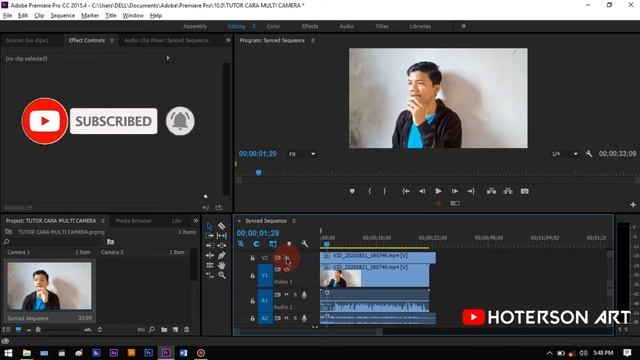The image size is (640, 360).
Task: Switch Project panel to list view
Action: pos(7,329)
